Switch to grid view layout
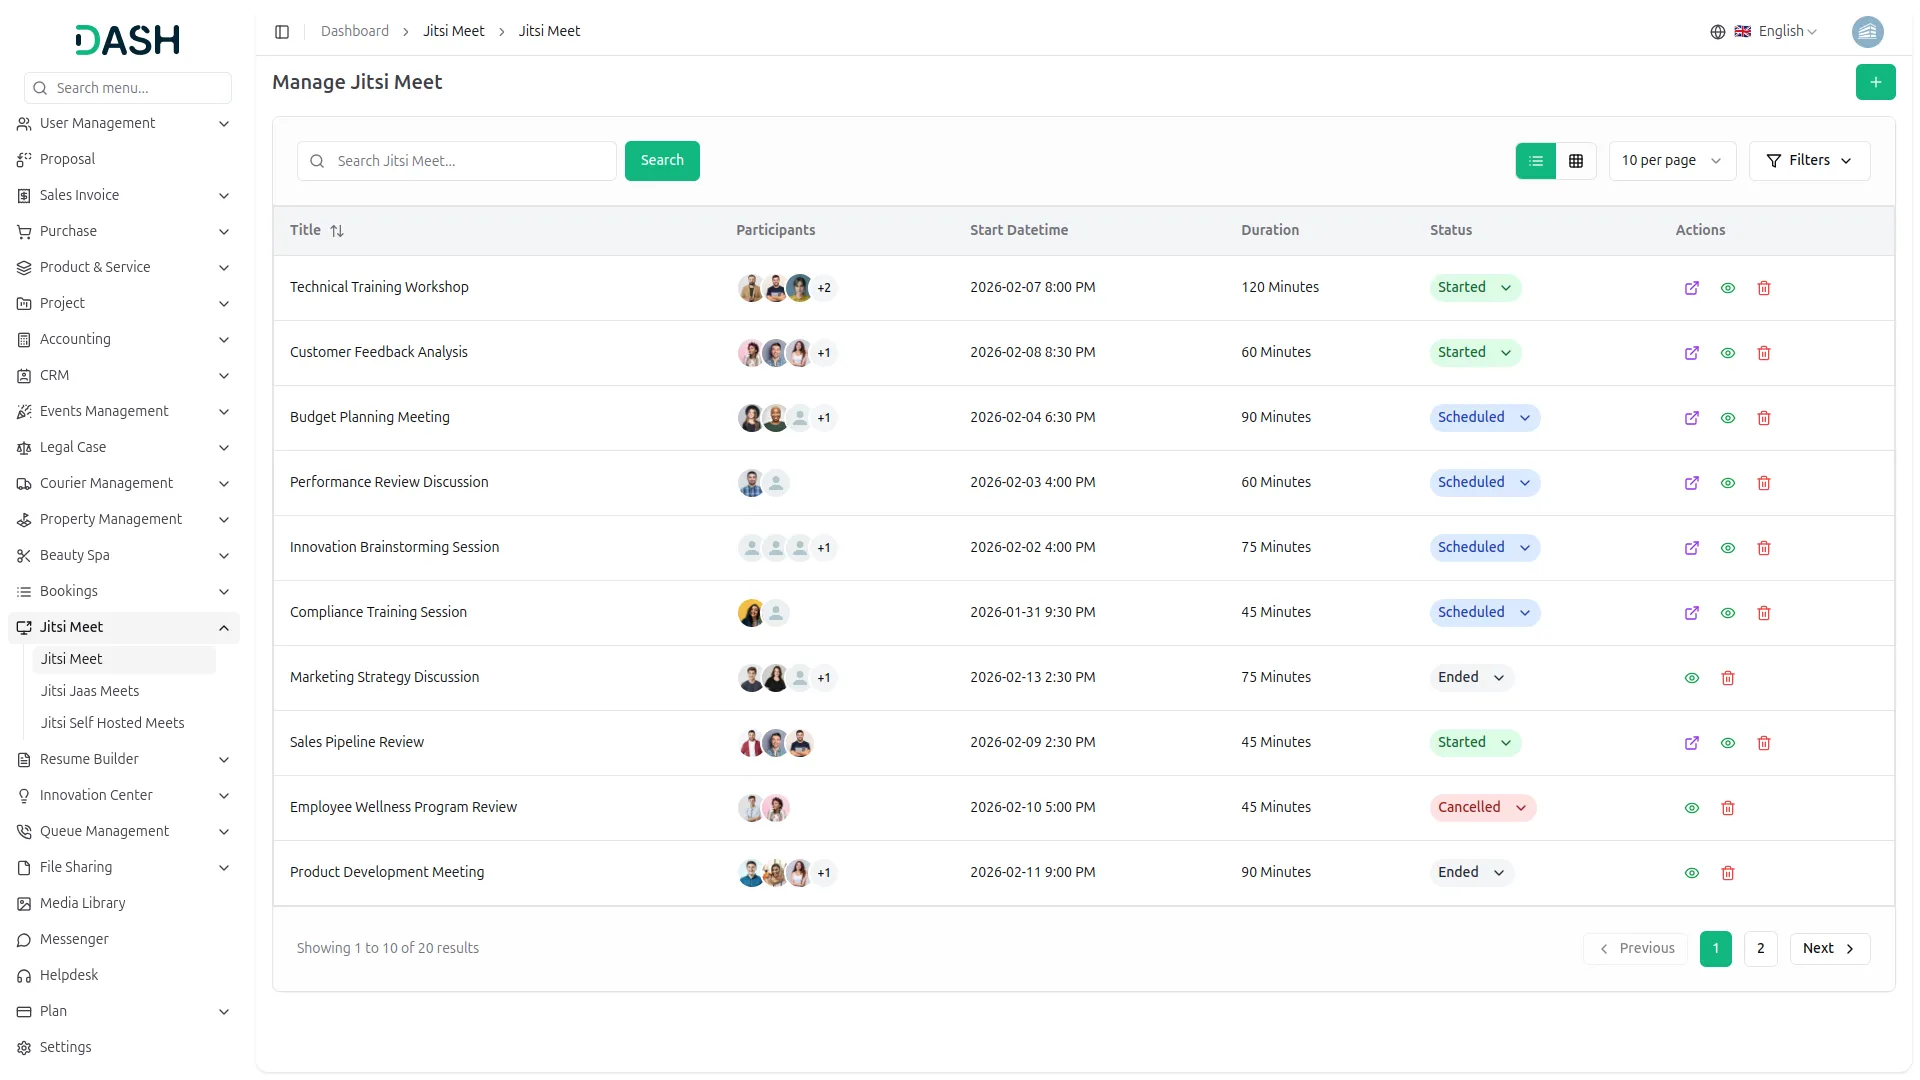The image size is (1920, 1080). click(1576, 161)
